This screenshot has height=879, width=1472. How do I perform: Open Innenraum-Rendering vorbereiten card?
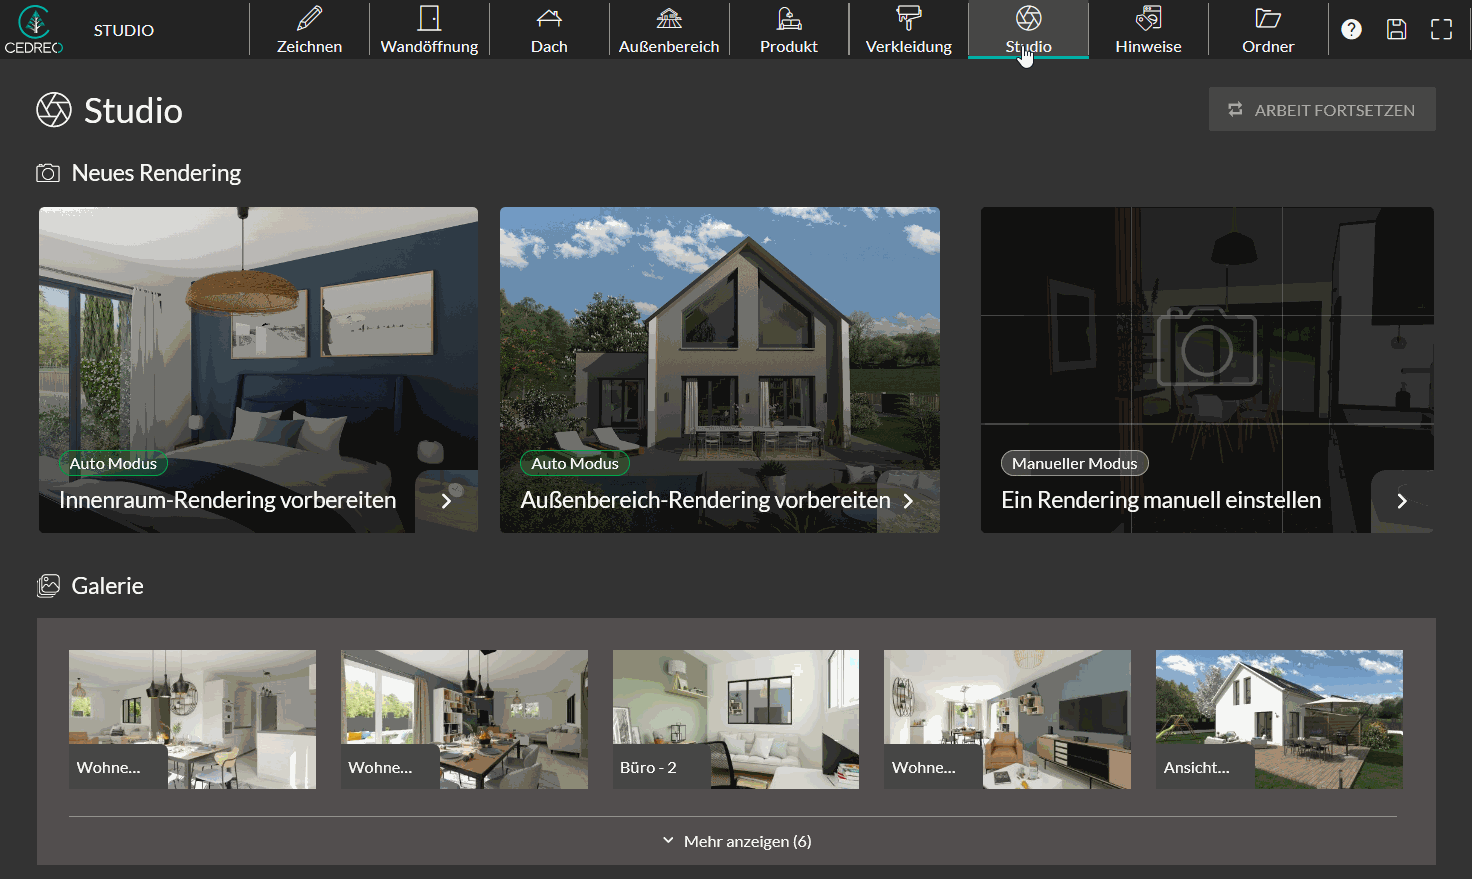tap(258, 370)
